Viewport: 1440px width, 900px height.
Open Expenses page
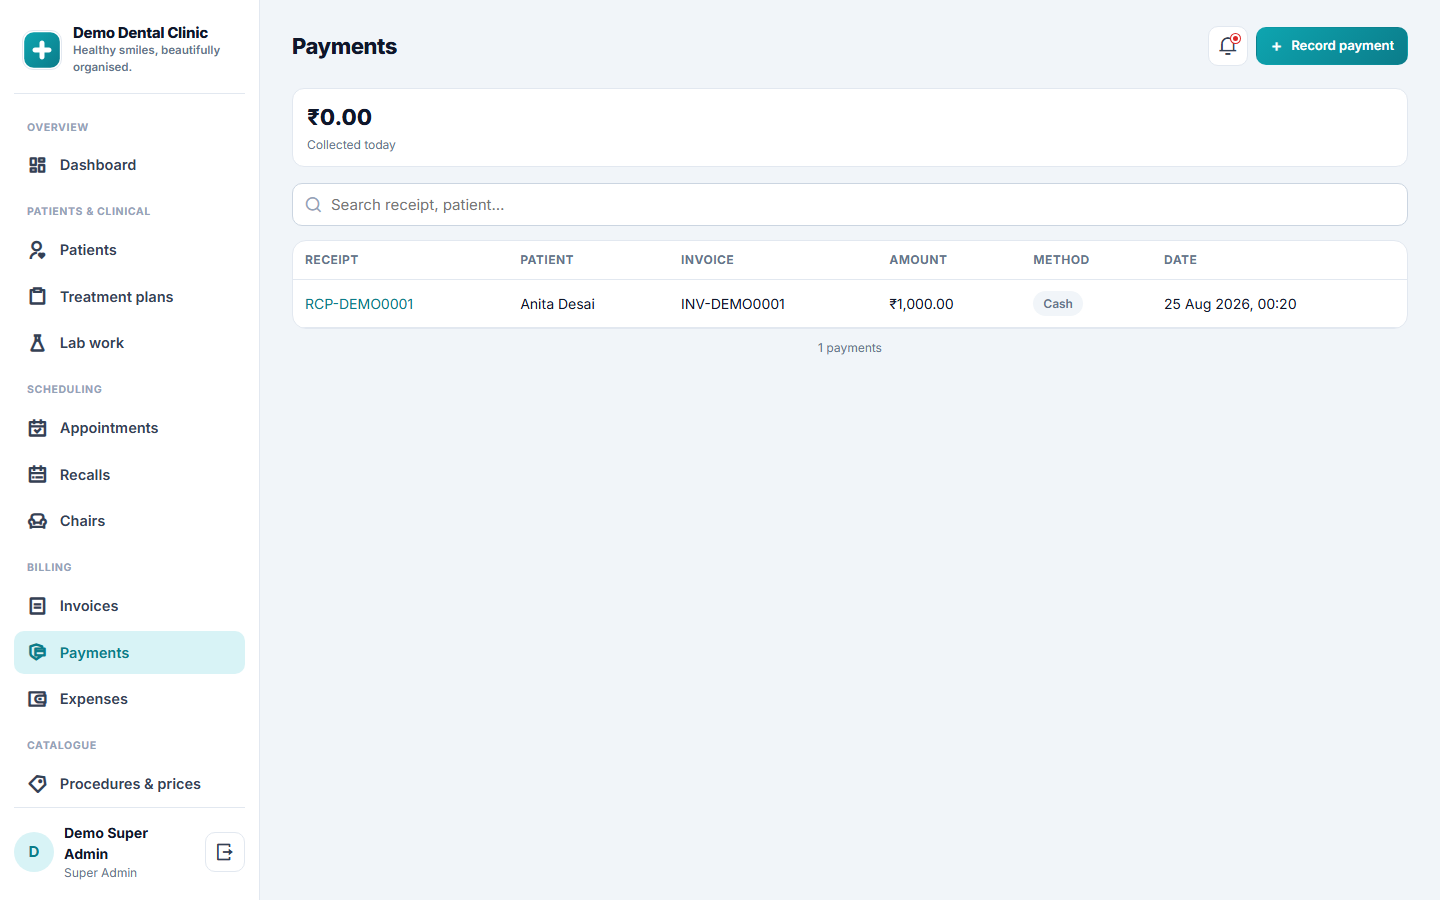pos(129,699)
